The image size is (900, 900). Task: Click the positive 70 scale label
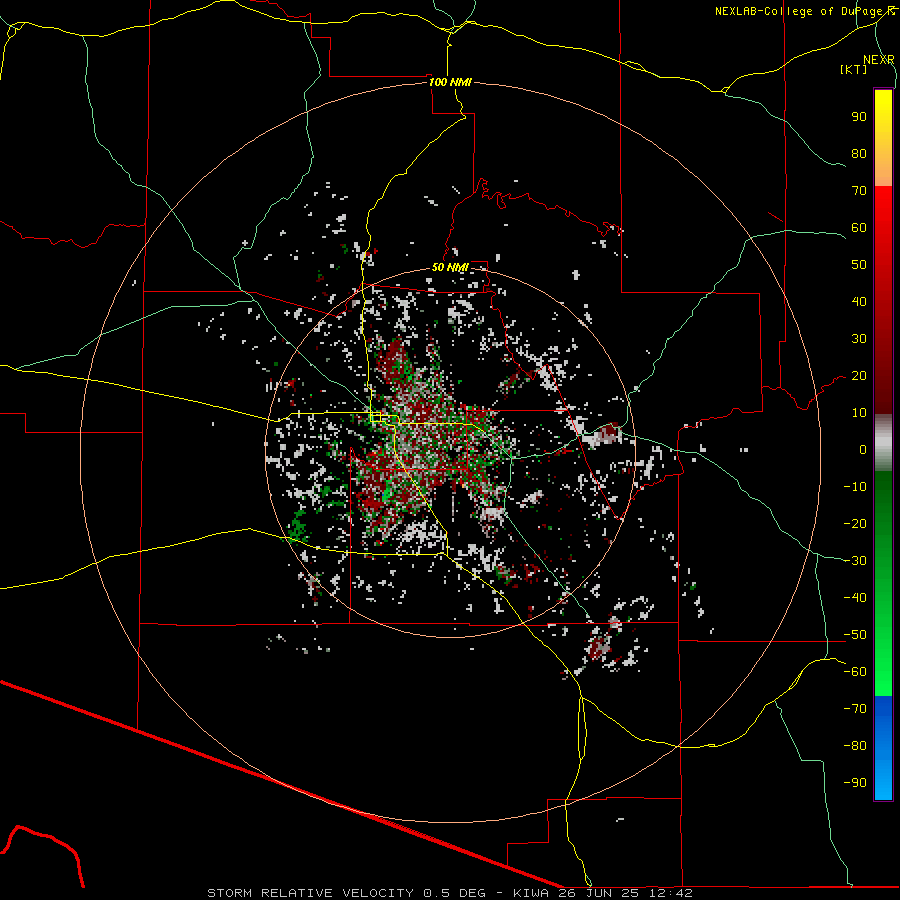point(859,191)
